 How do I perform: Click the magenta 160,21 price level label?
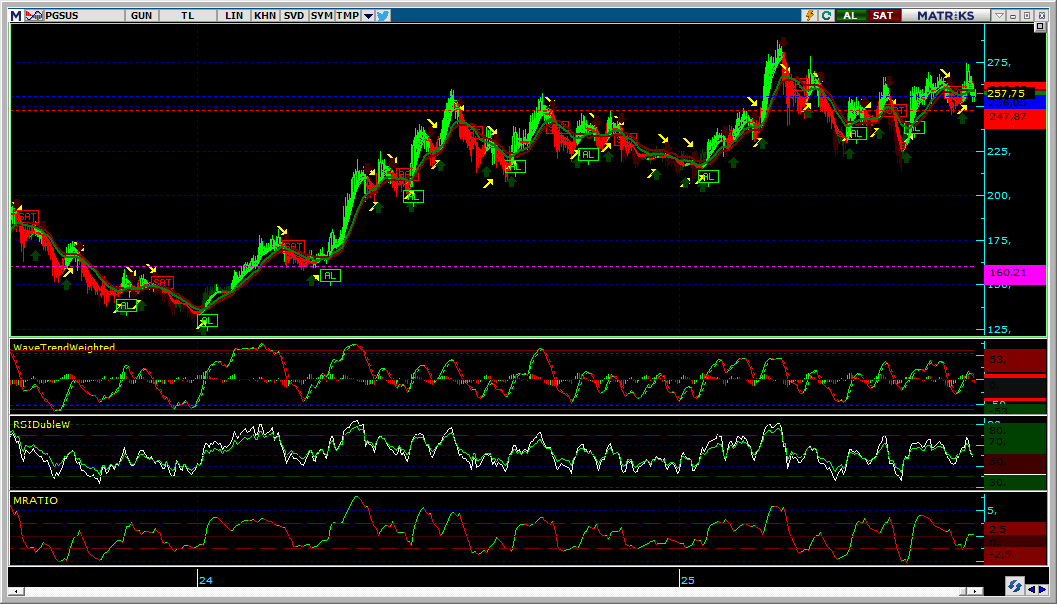(1015, 274)
